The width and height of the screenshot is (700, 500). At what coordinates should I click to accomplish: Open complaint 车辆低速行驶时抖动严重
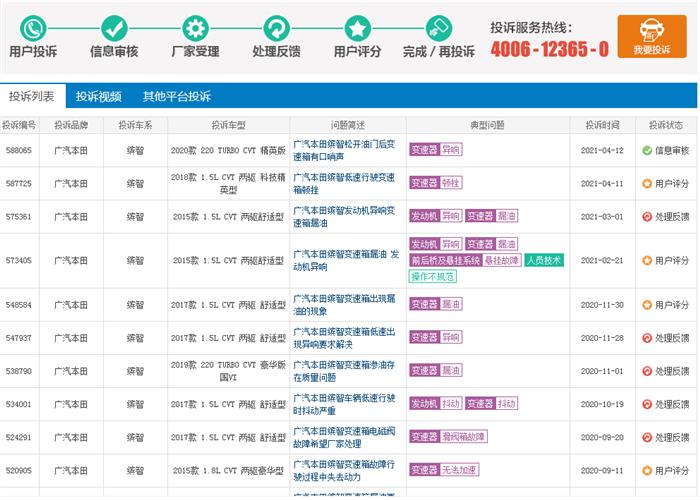(344, 404)
